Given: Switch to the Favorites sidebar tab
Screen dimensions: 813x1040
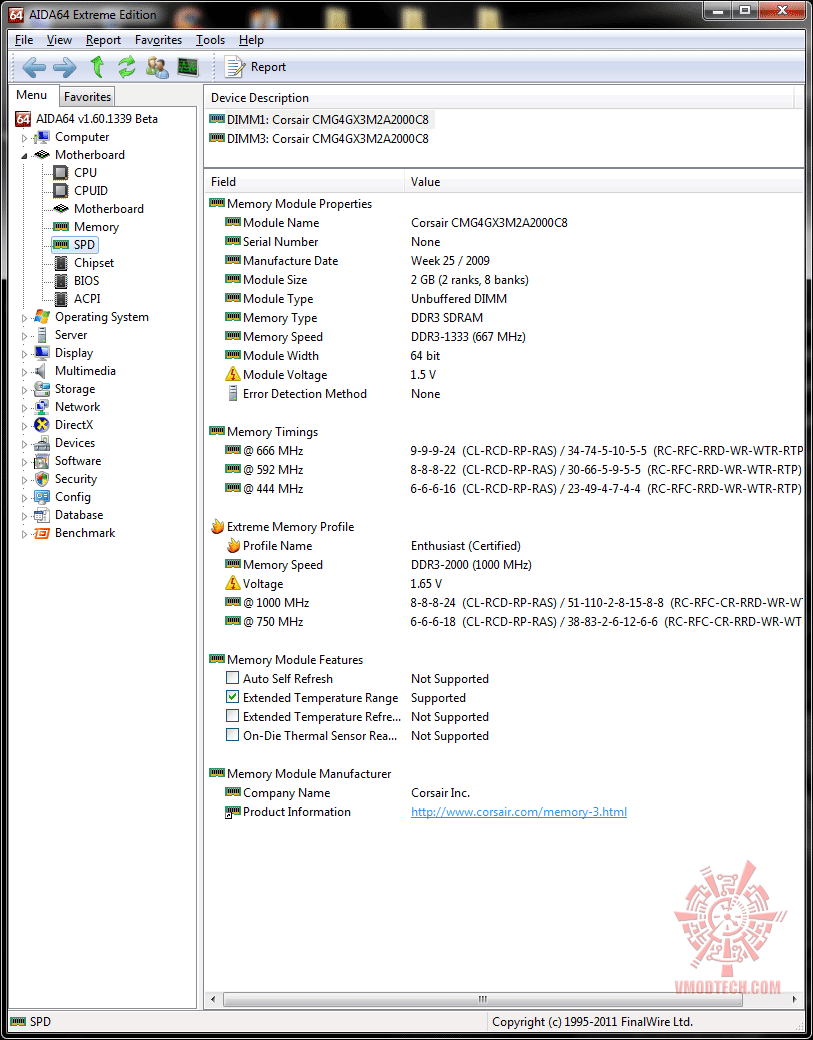Looking at the screenshot, I should (x=88, y=97).
